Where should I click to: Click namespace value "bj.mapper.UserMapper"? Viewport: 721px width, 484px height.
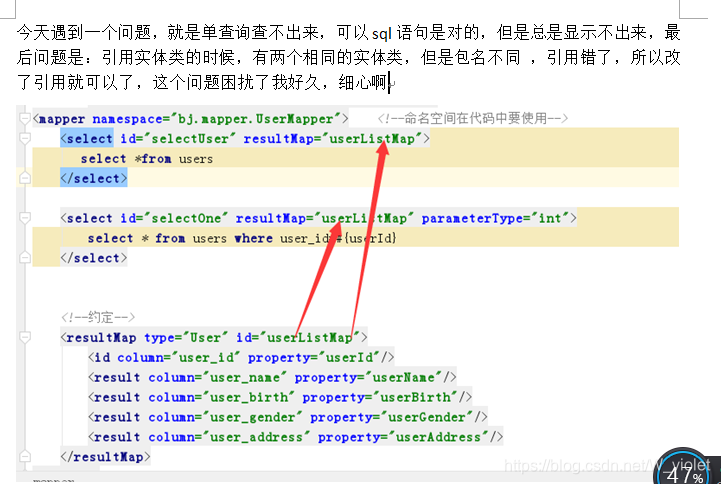[x=255, y=119]
